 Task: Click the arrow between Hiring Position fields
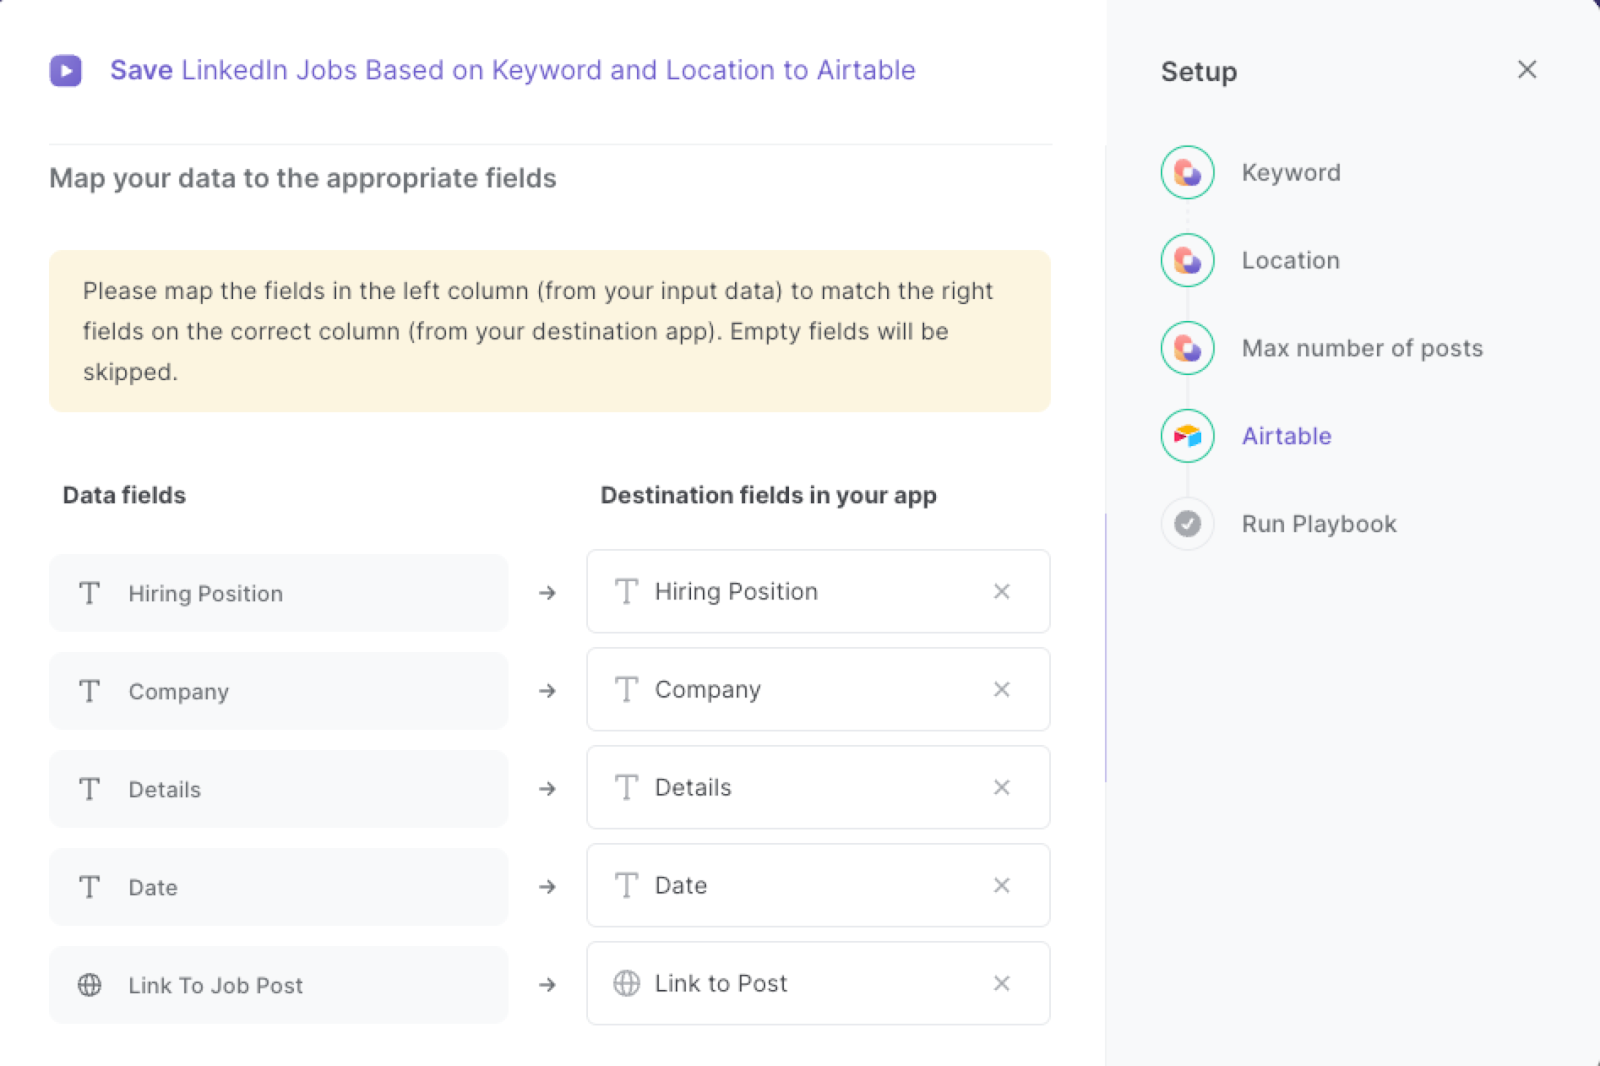[x=547, y=594]
